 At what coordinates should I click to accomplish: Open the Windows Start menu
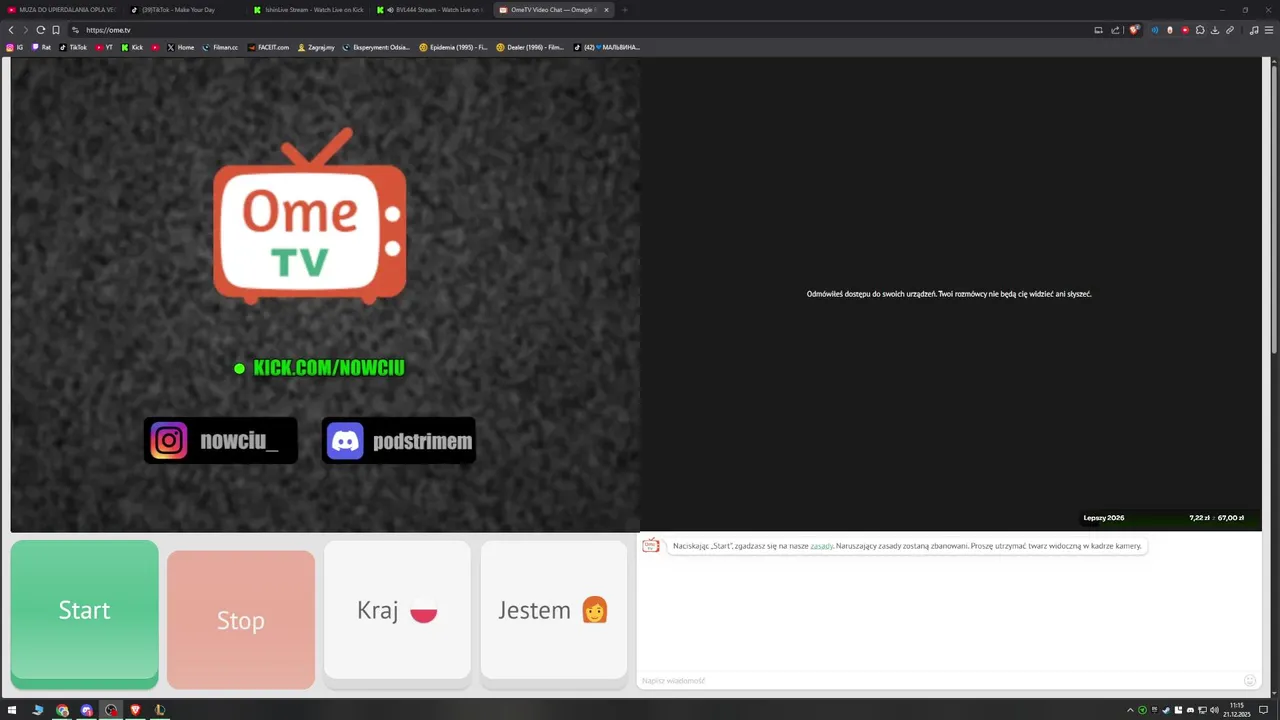pos(12,710)
